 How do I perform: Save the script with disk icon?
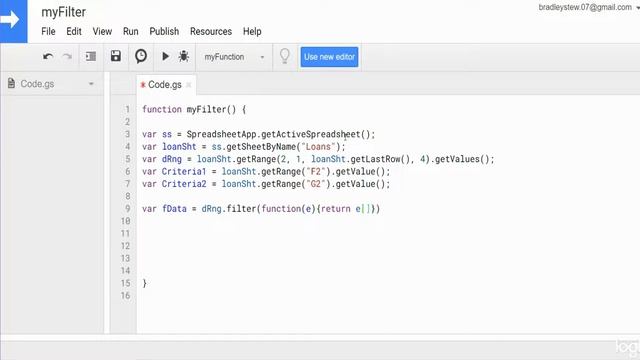tap(116, 56)
